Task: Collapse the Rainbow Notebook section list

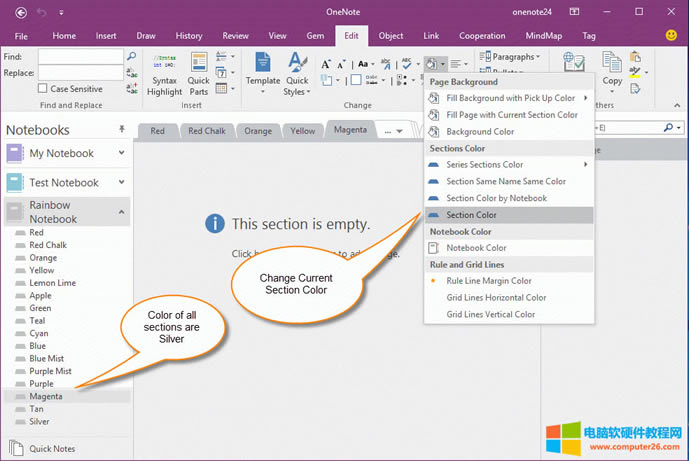Action: tap(122, 211)
